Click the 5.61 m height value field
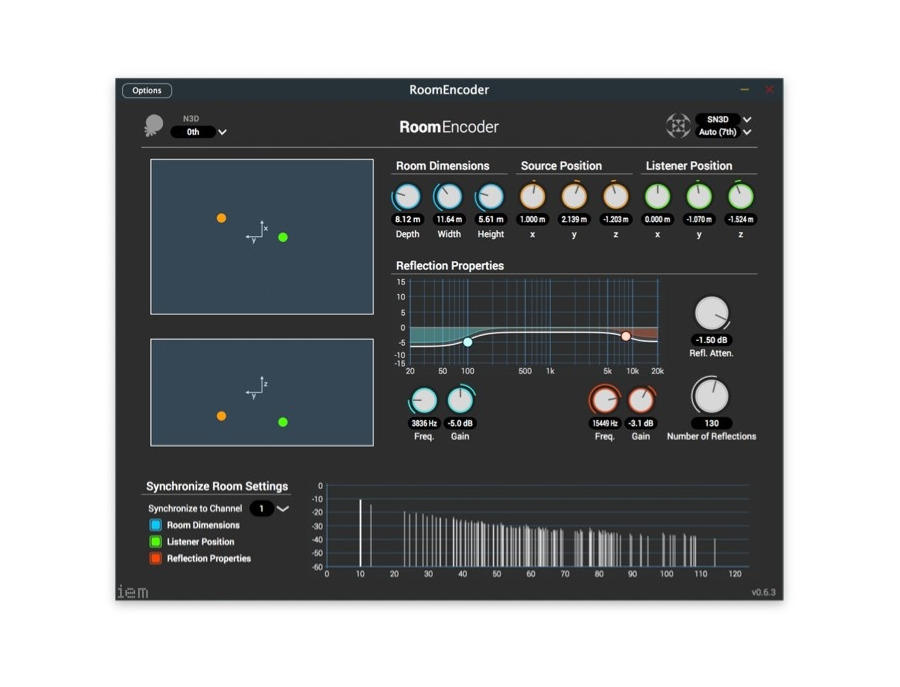Image resolution: width=900 pixels, height=687 pixels. tap(491, 219)
